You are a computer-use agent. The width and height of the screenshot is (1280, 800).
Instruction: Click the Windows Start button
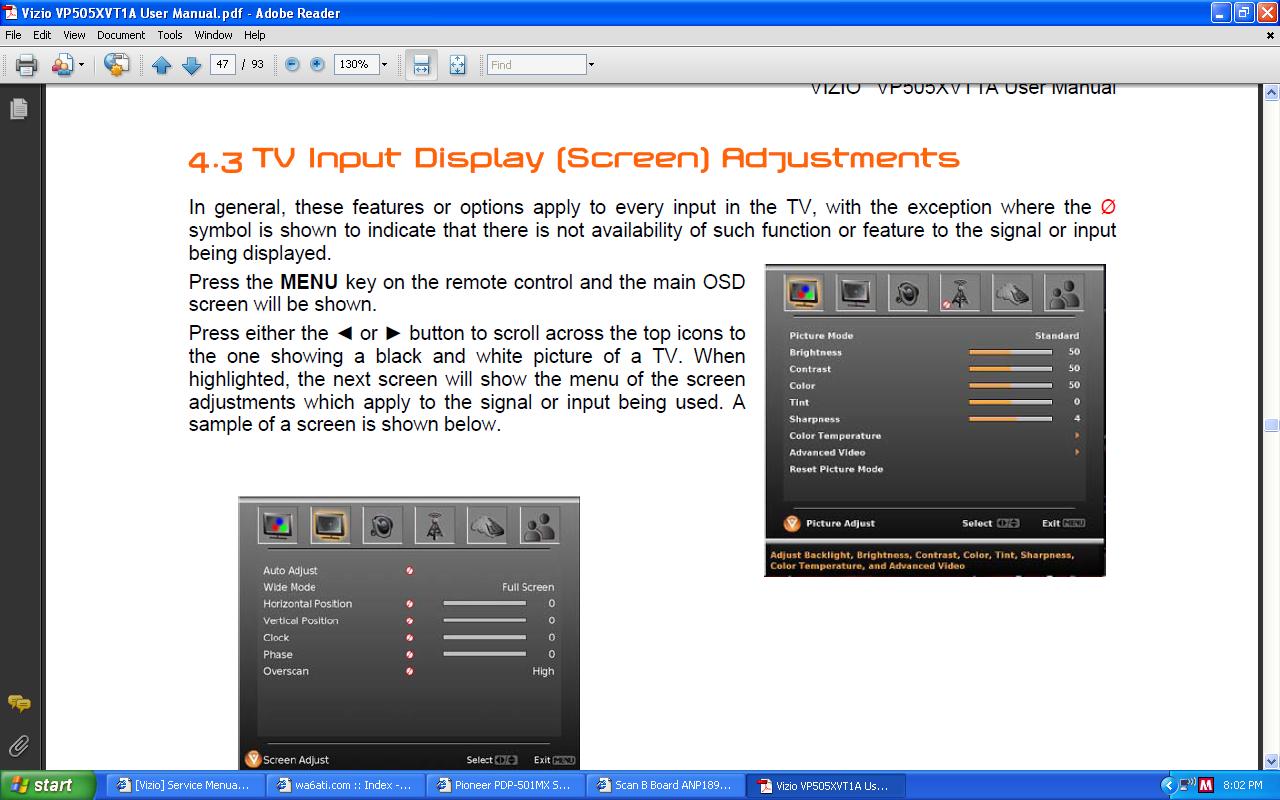point(47,785)
